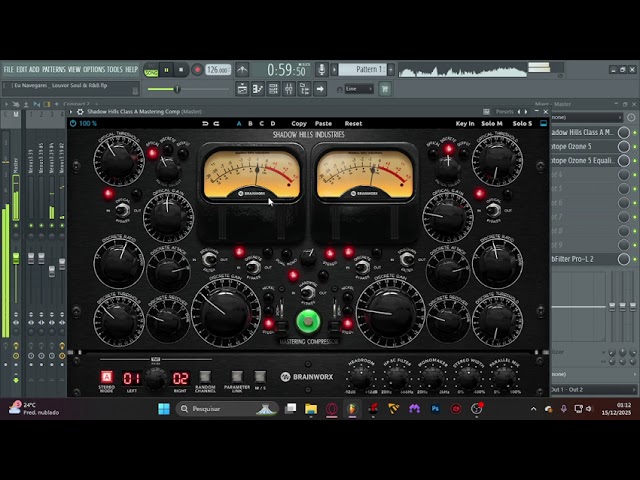Click the mixer clock latency icon
The width and height of the screenshot is (640, 480).
[x=631, y=118]
